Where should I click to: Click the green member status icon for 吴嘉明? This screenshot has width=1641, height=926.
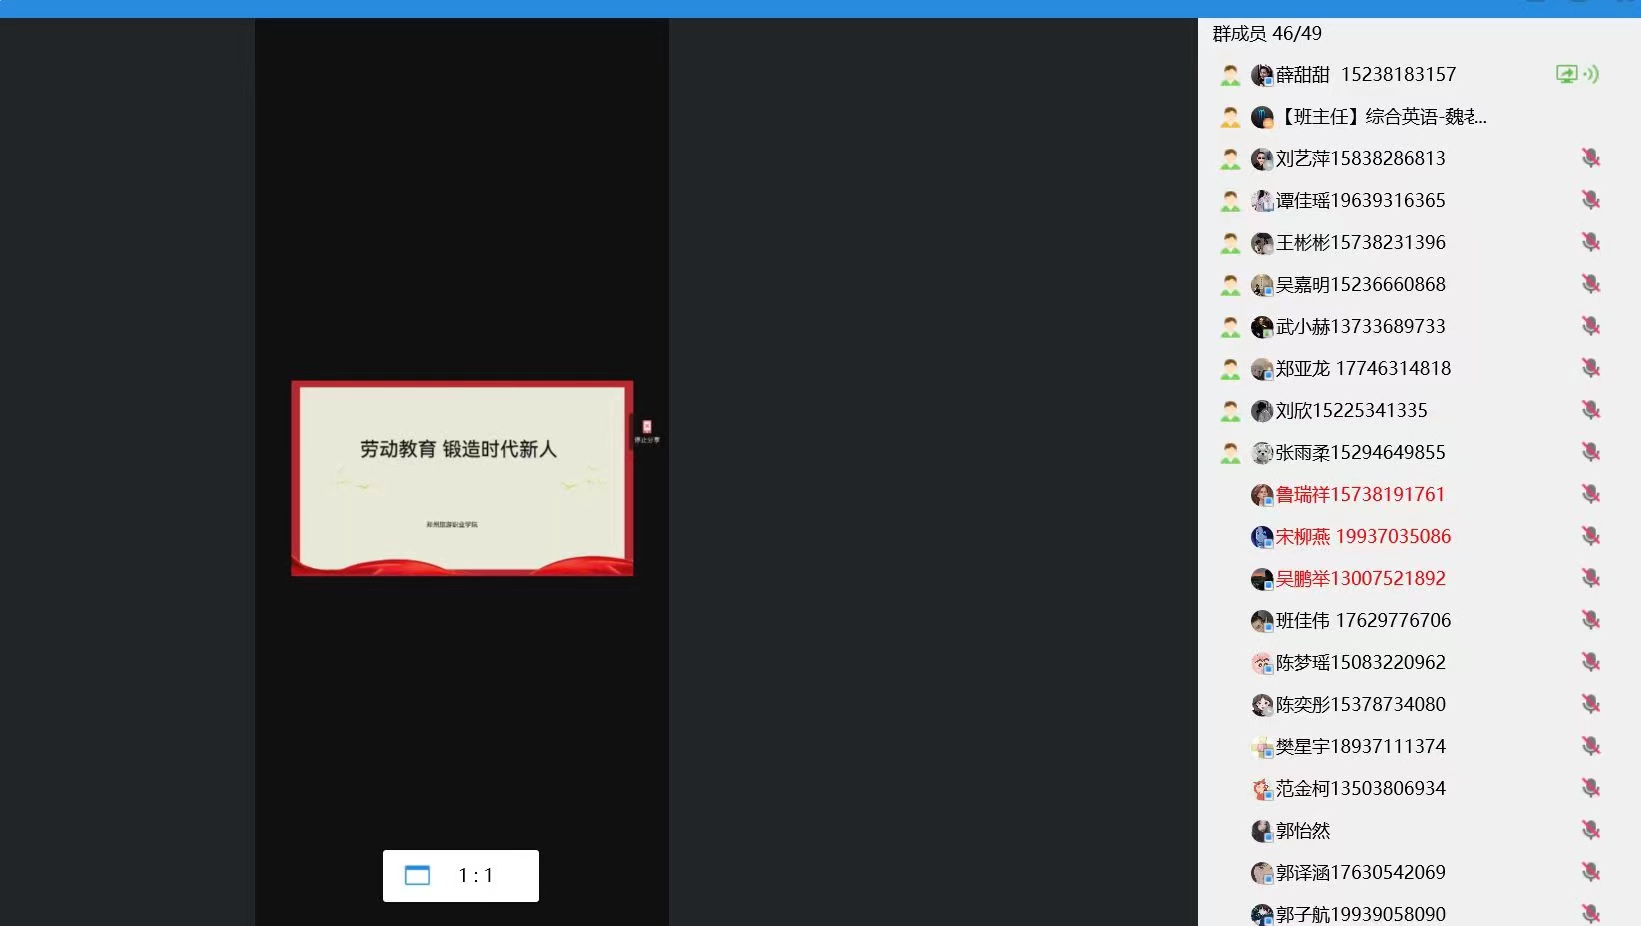coord(1230,285)
